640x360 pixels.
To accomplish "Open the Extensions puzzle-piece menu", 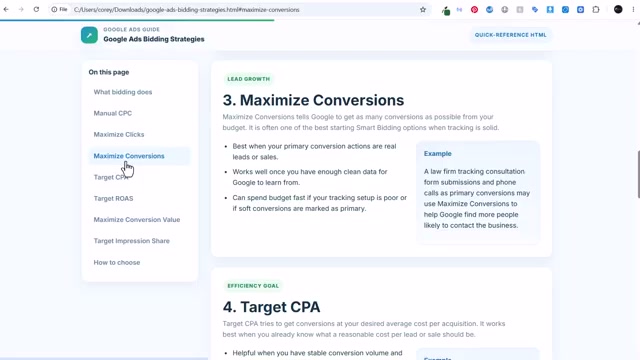I will [x=596, y=9].
